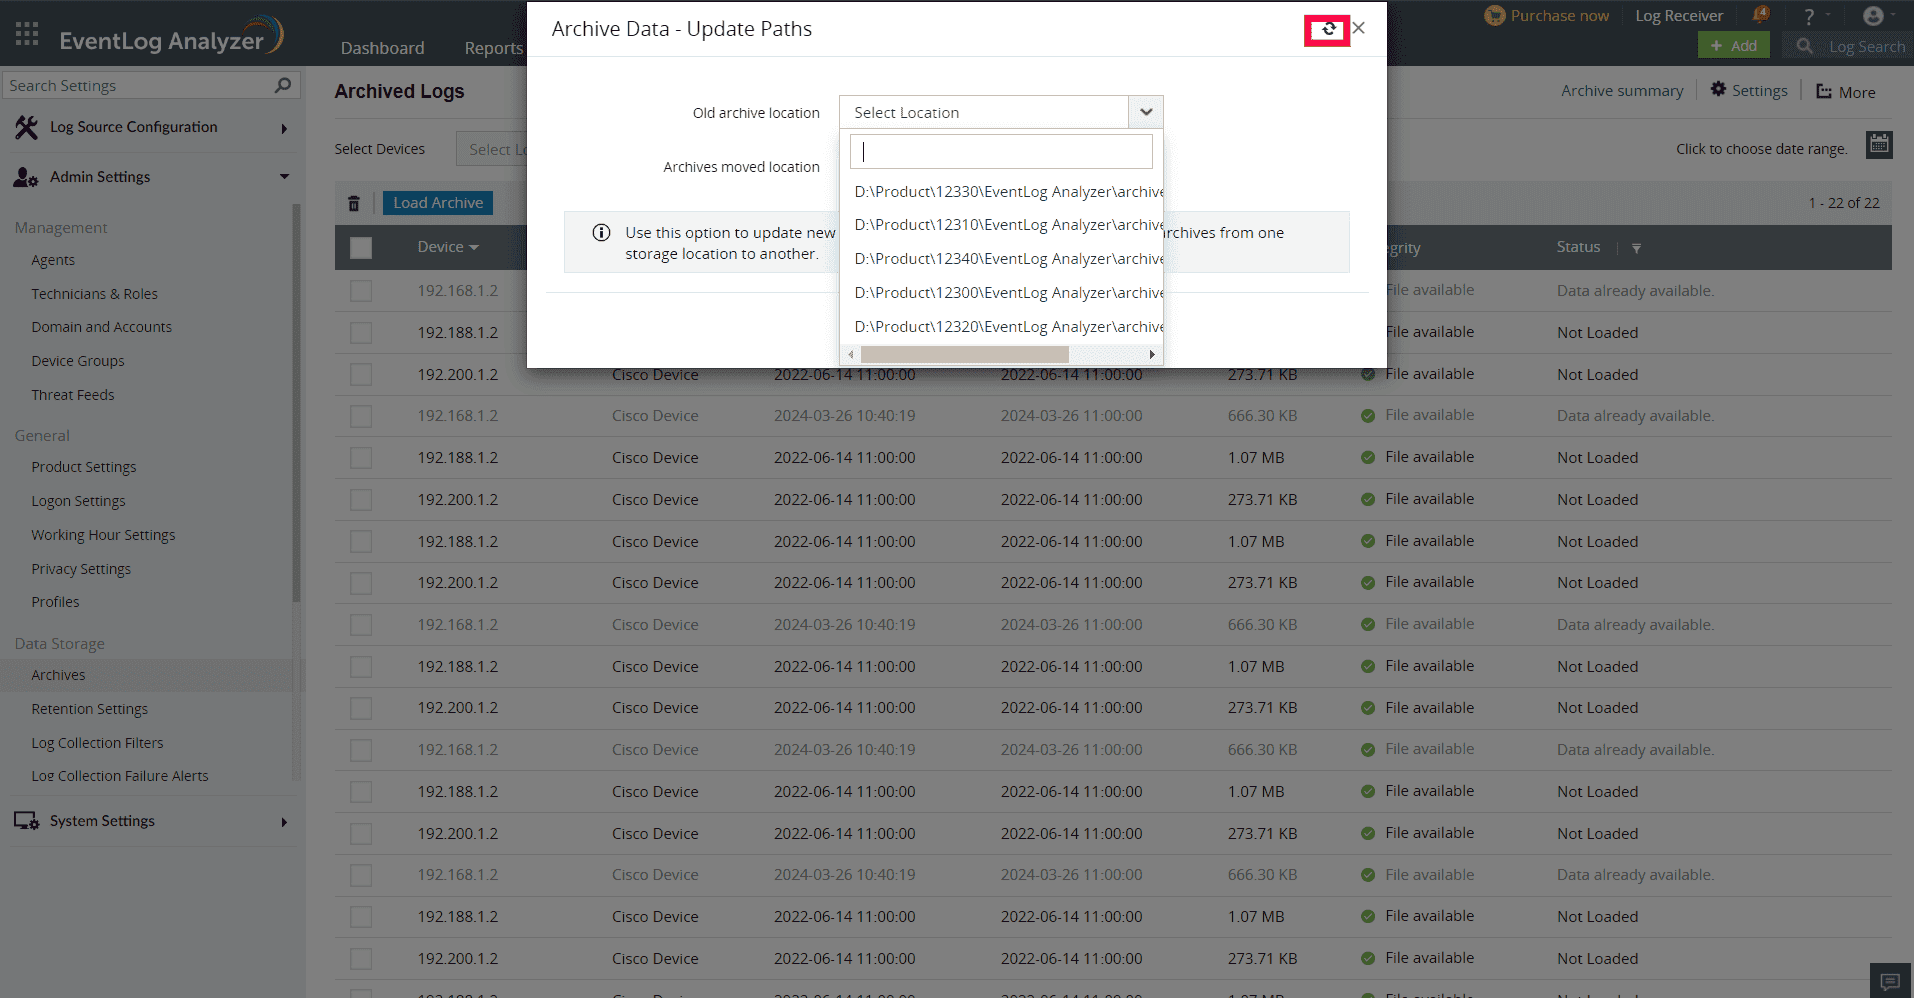Image resolution: width=1914 pixels, height=998 pixels.
Task: Click the refresh icon in Archive Data dialog
Action: pyautogui.click(x=1327, y=30)
